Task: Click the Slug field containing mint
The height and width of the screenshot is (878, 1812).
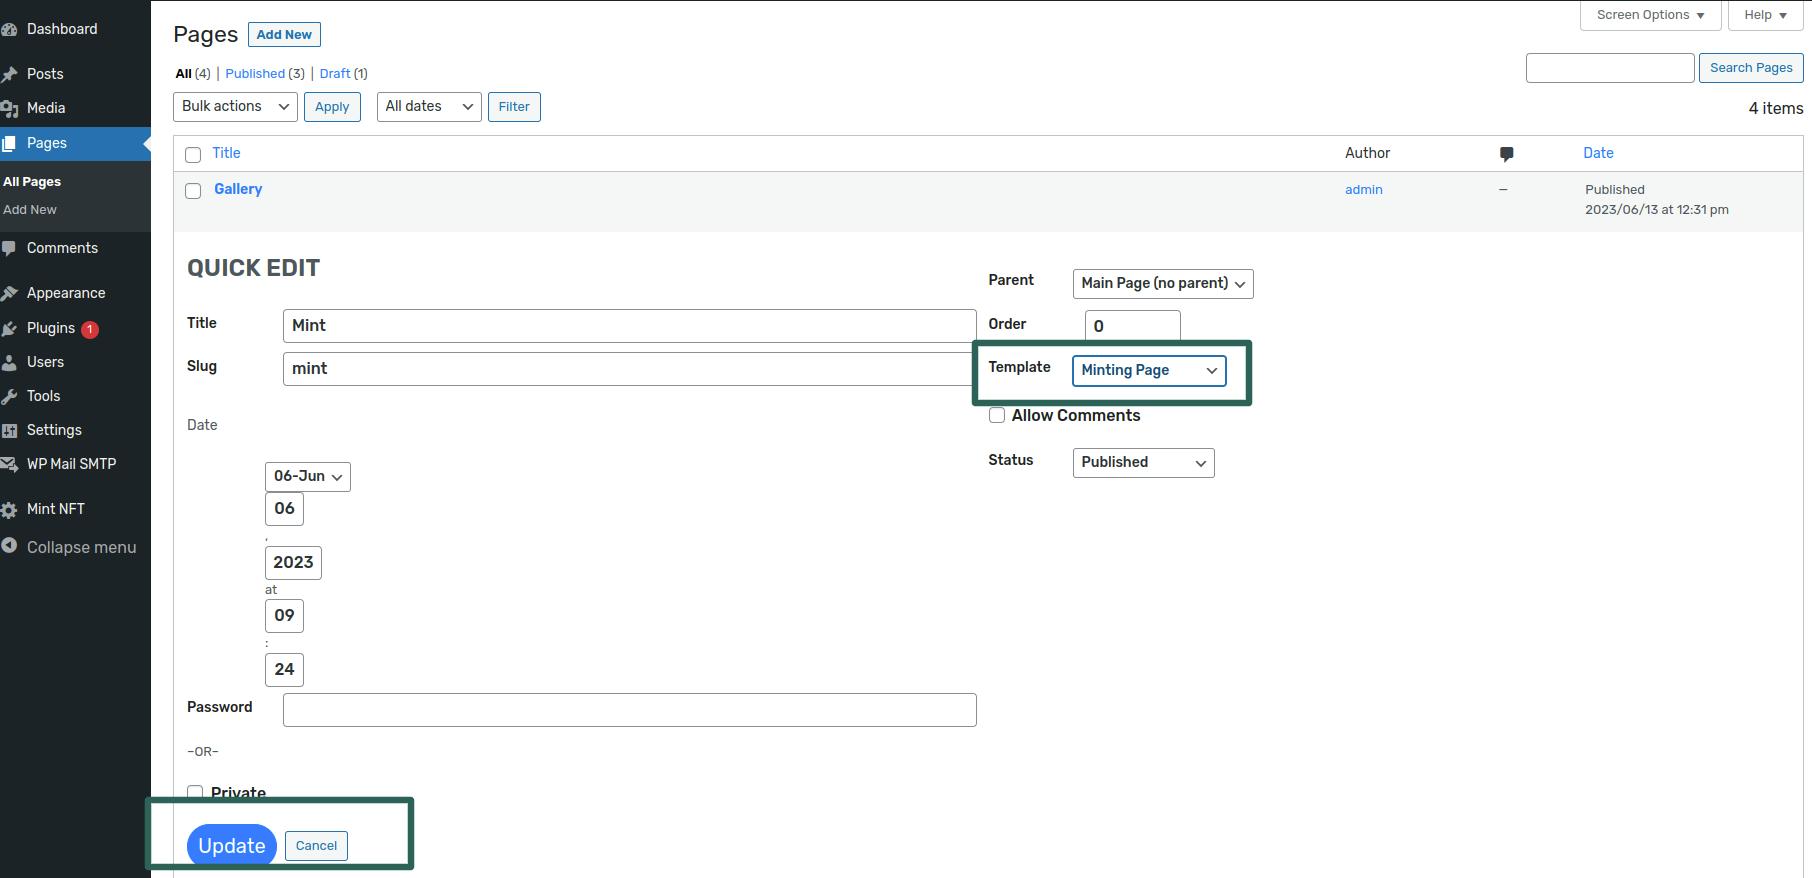Action: pyautogui.click(x=629, y=369)
